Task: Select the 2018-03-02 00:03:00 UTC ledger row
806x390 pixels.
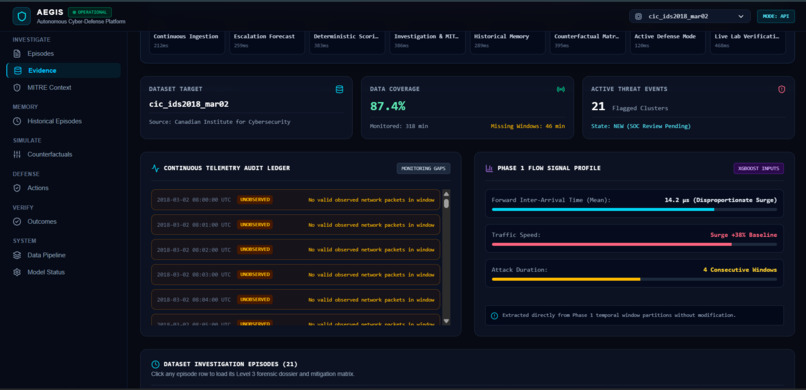Action: tap(296, 274)
